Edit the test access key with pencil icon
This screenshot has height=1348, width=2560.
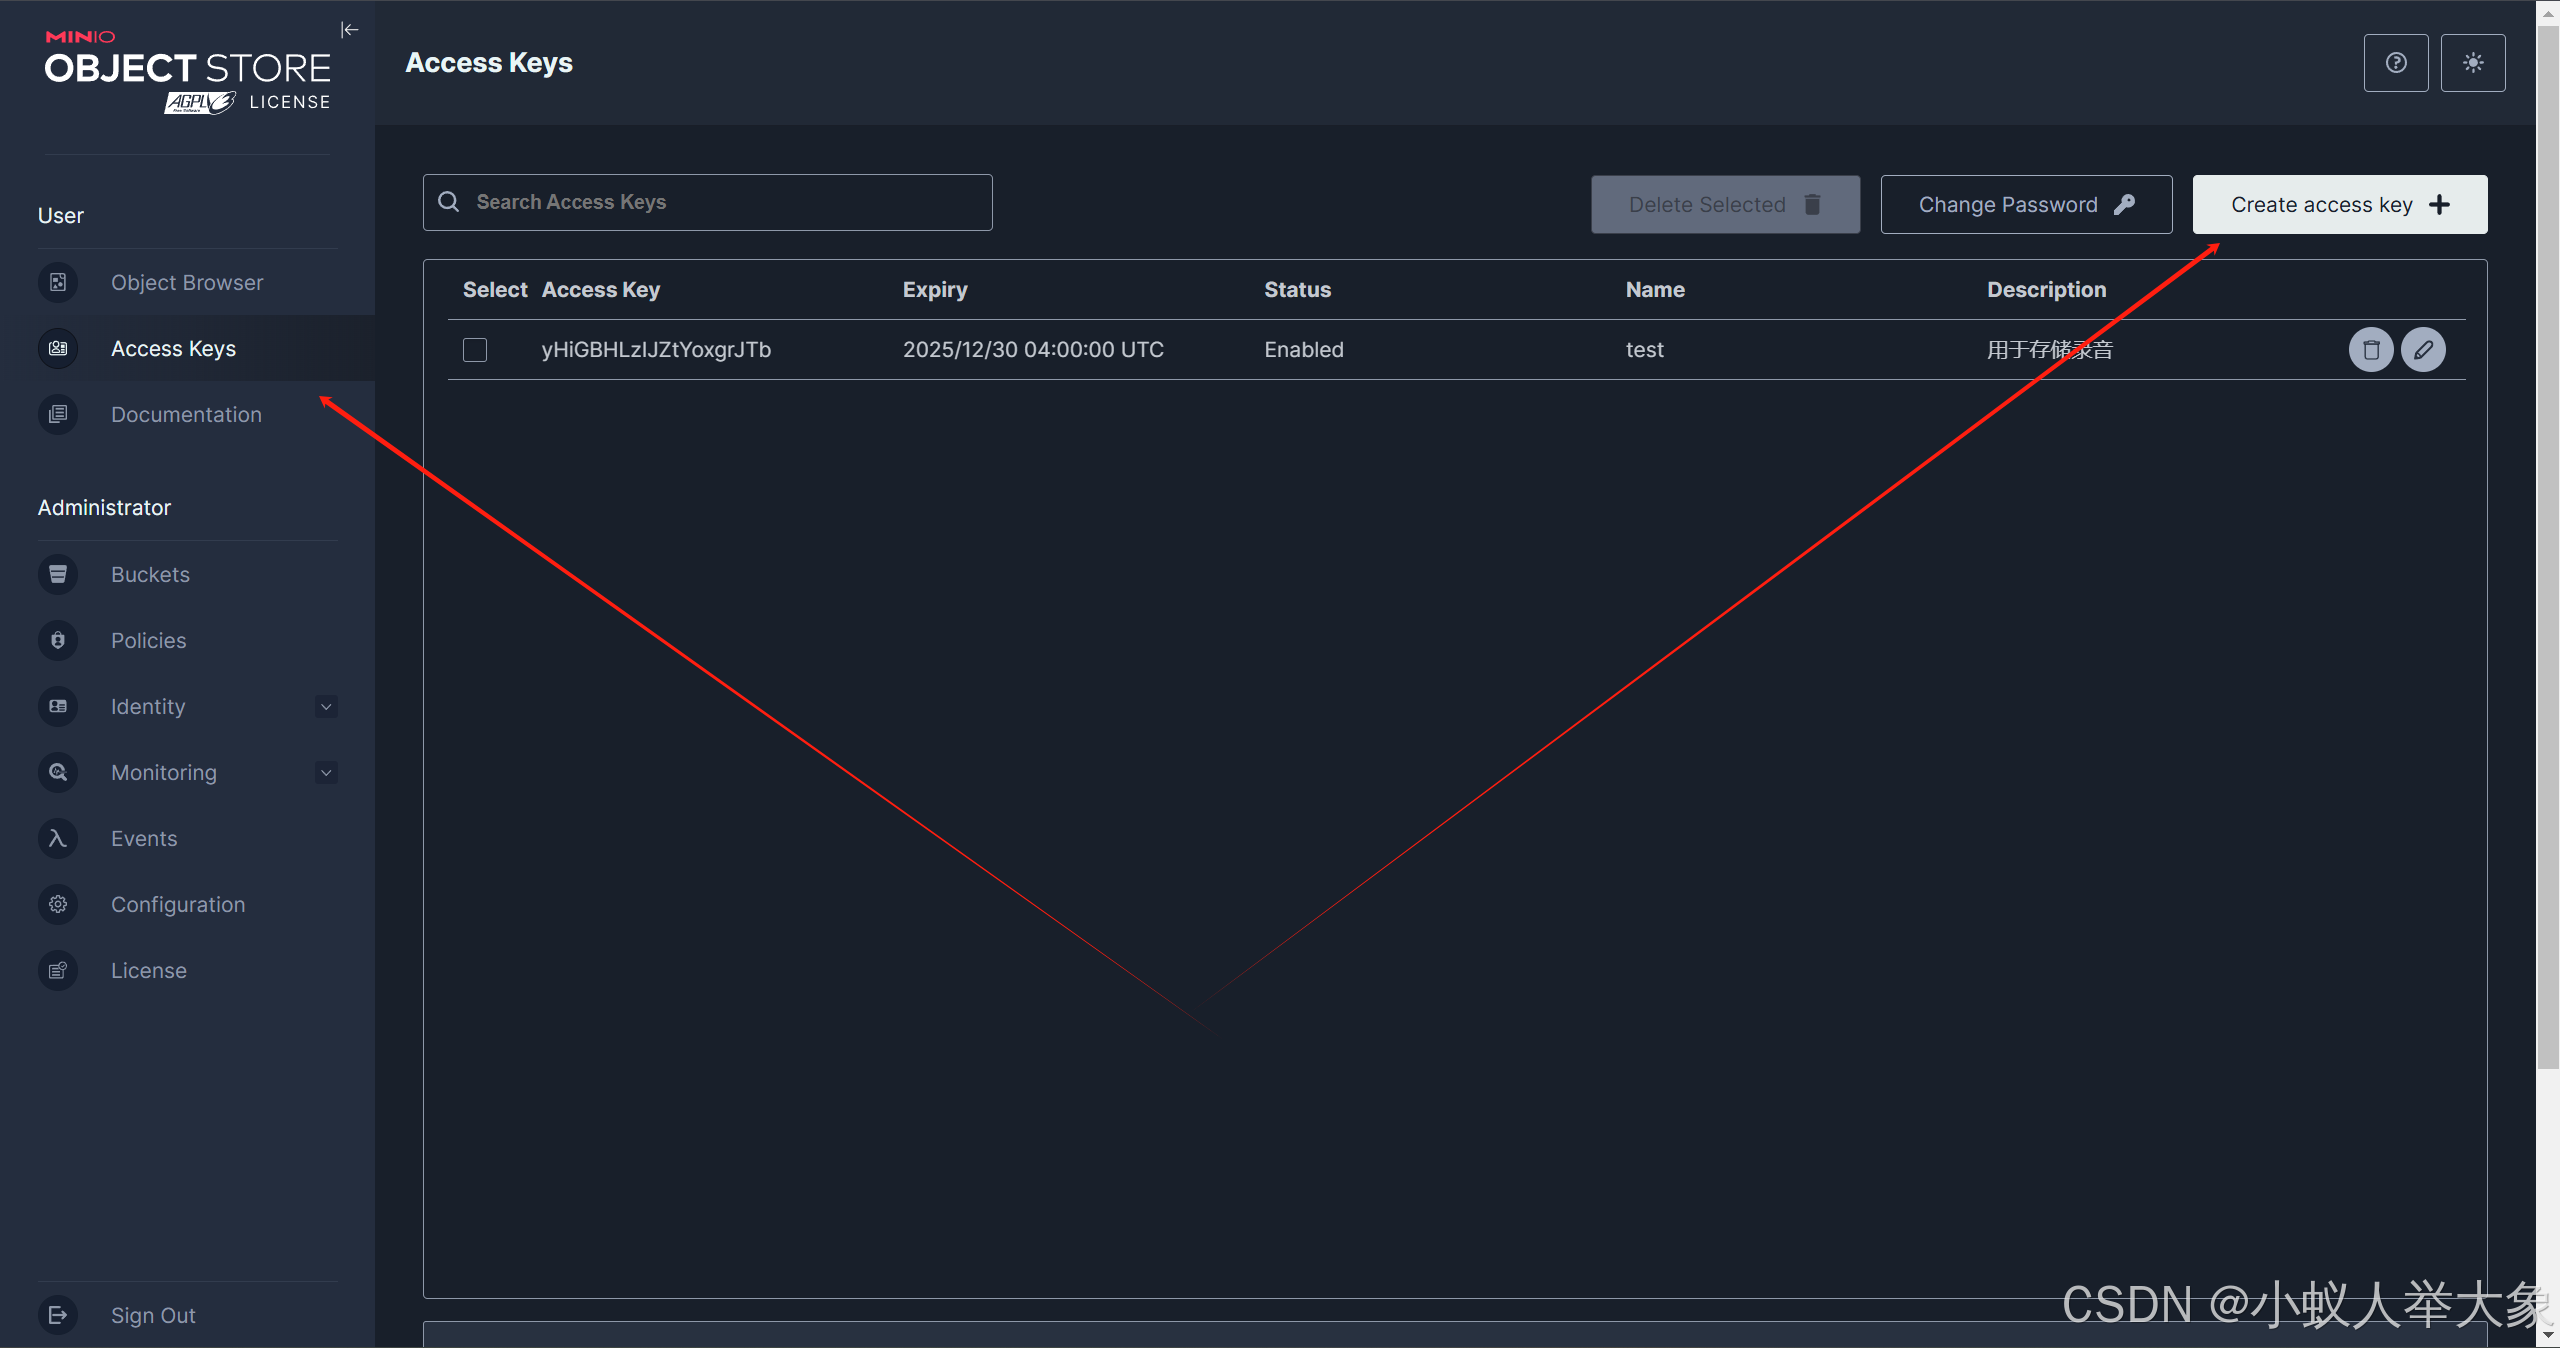point(2423,350)
